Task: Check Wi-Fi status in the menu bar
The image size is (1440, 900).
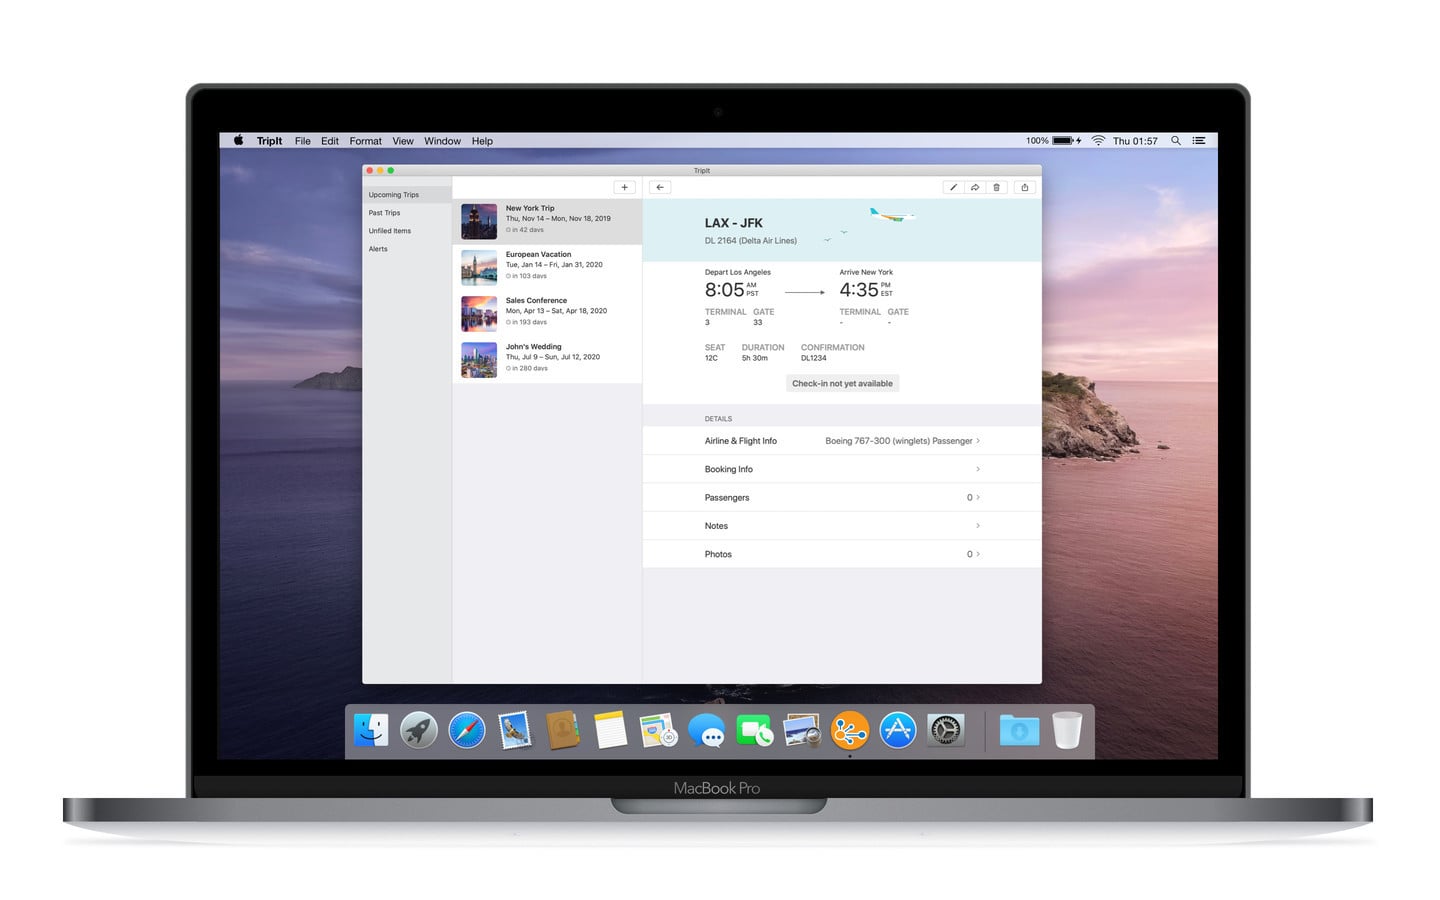Action: (x=1097, y=140)
